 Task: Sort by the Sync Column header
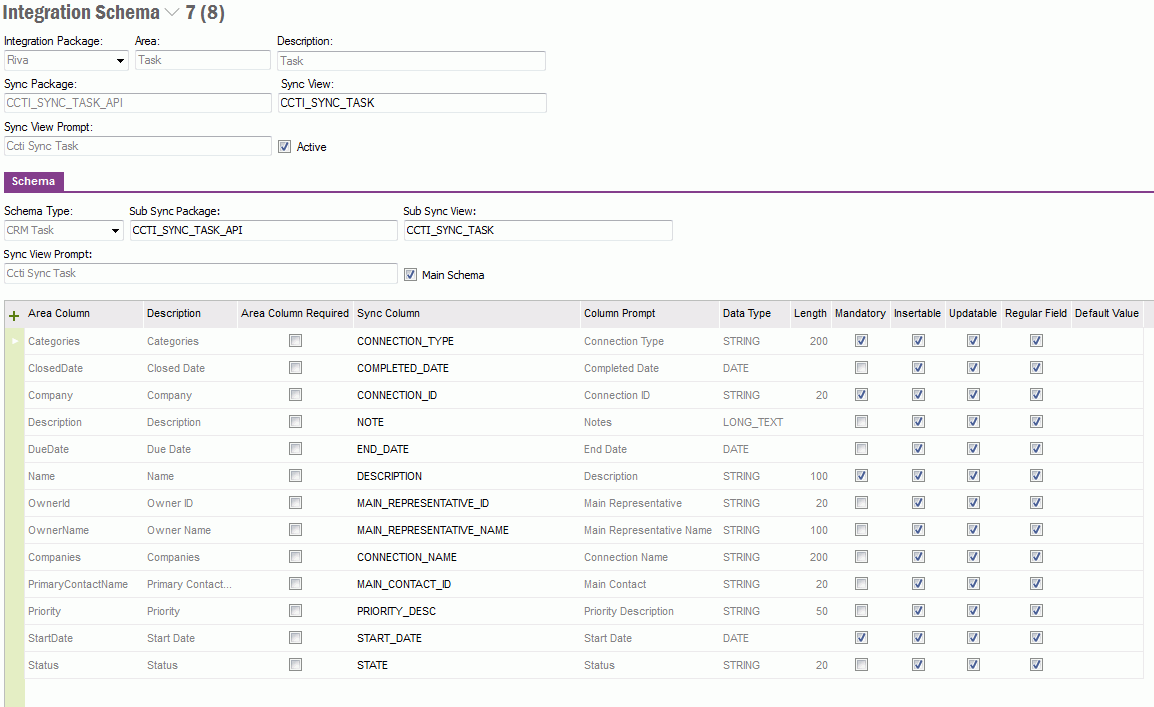click(388, 314)
